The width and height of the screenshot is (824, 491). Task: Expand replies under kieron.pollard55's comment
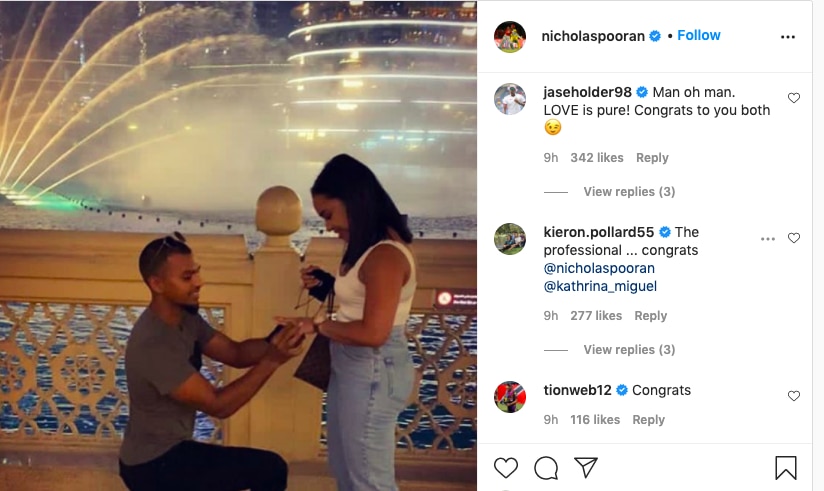coord(629,350)
